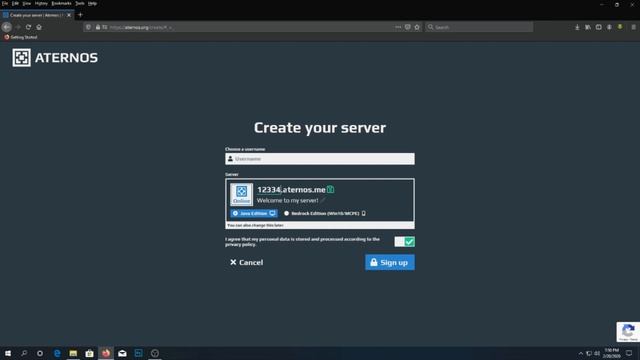Click the server status icon labeled Online
The height and width of the screenshot is (360, 640).
(241, 194)
